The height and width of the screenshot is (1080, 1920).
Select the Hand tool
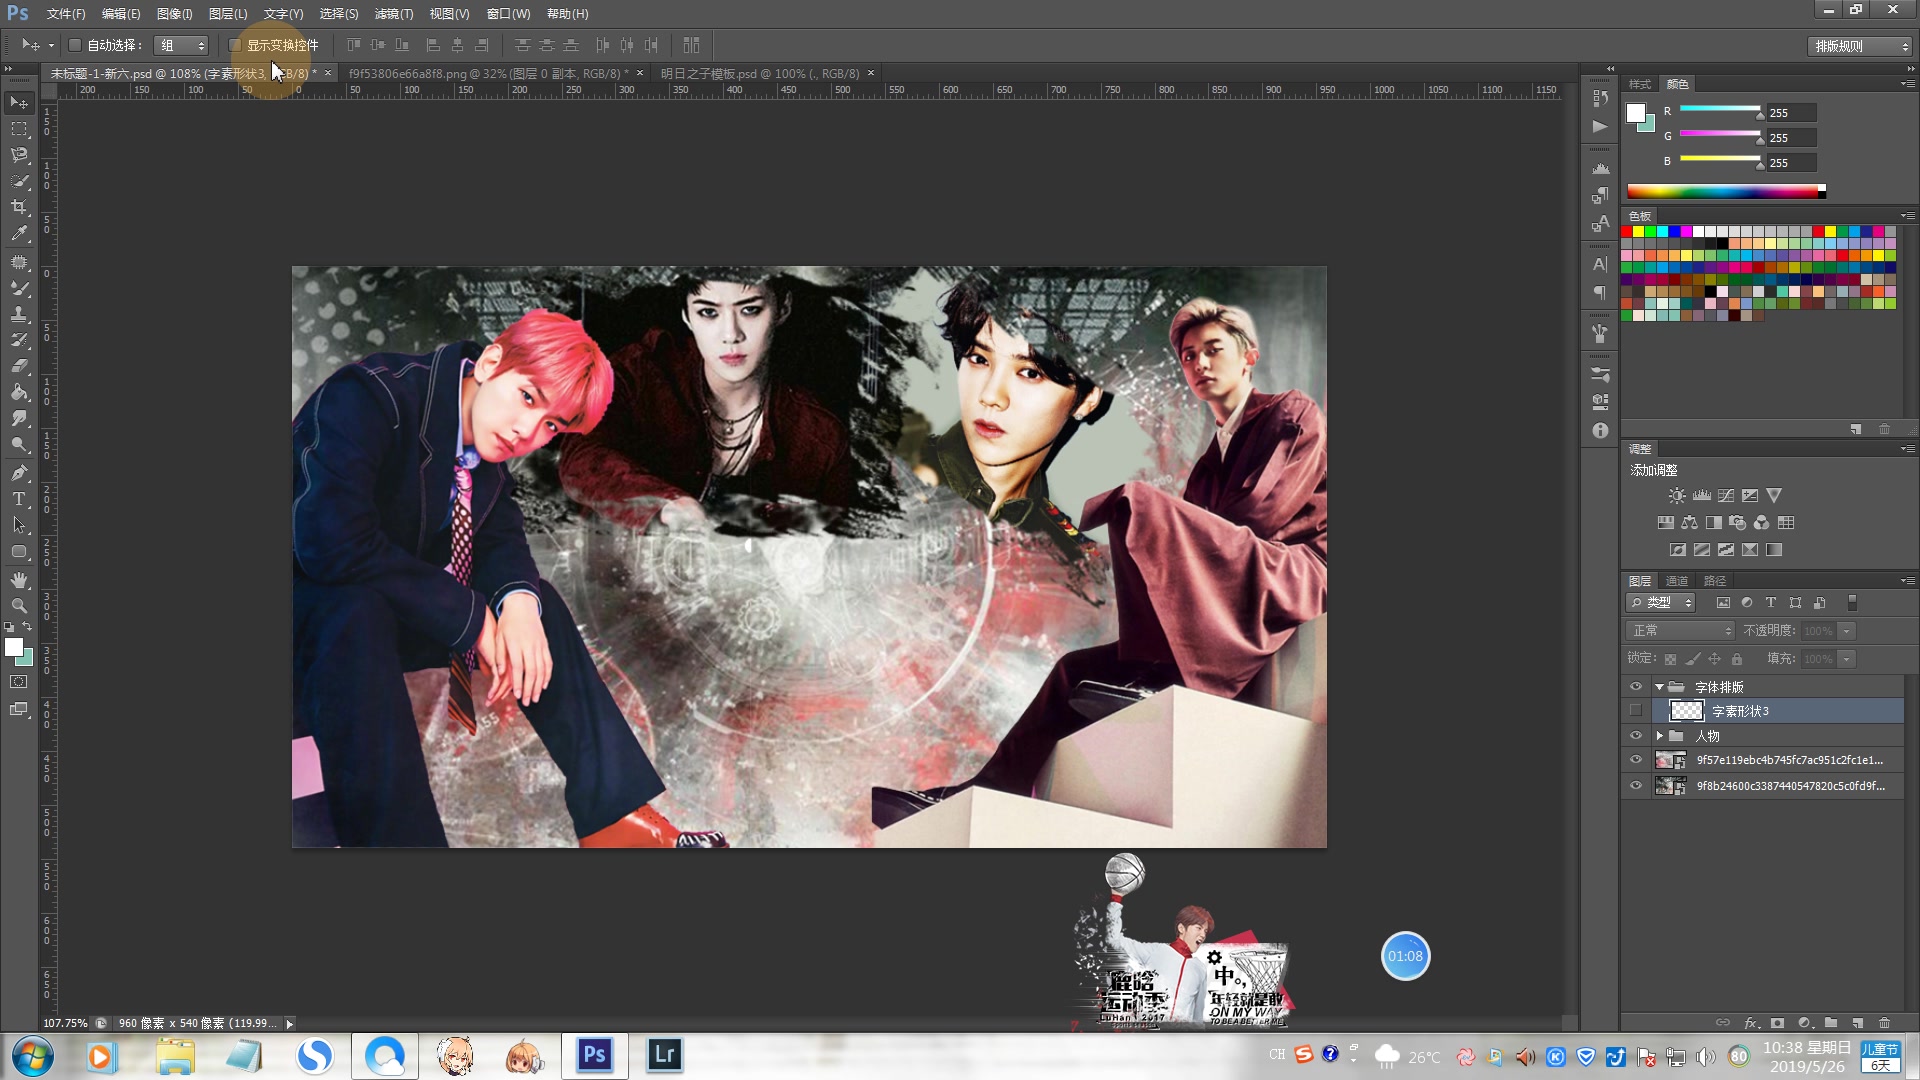click(x=19, y=580)
